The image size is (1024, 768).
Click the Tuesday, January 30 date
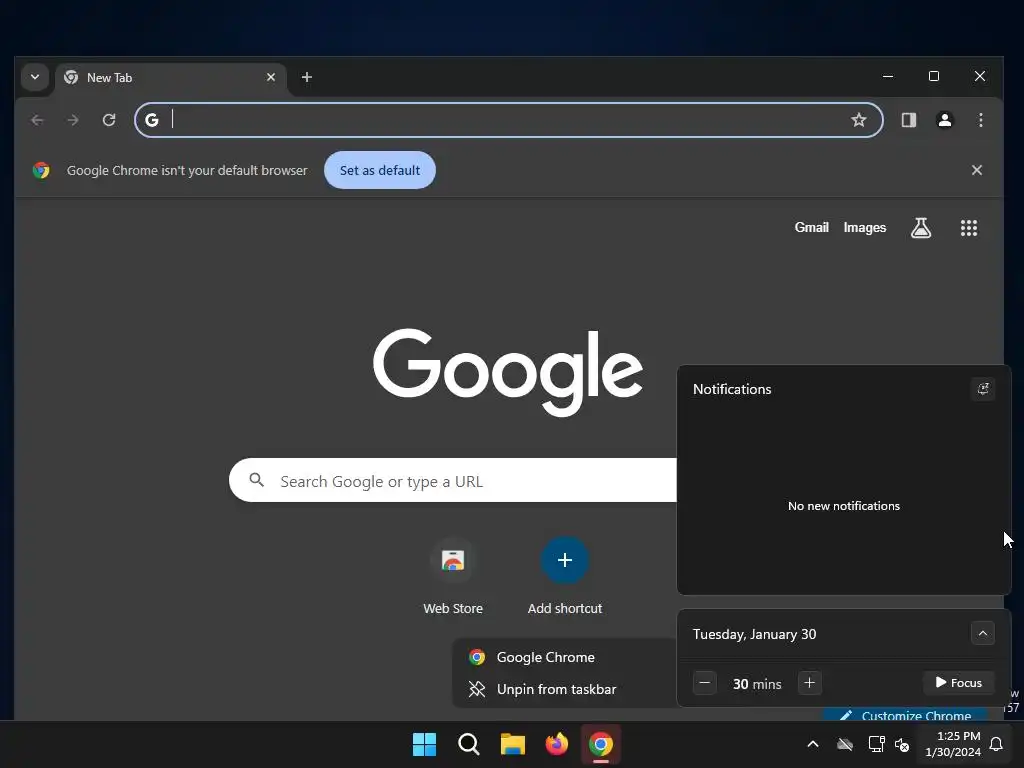pyautogui.click(x=754, y=634)
